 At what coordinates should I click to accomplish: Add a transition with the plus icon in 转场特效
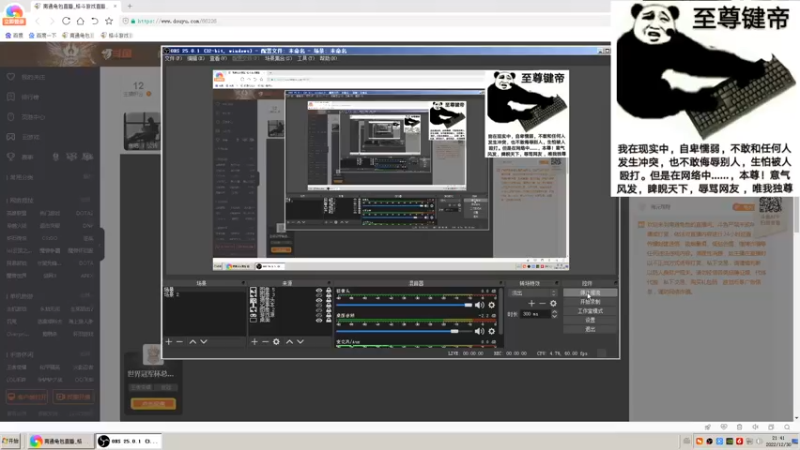(x=531, y=303)
